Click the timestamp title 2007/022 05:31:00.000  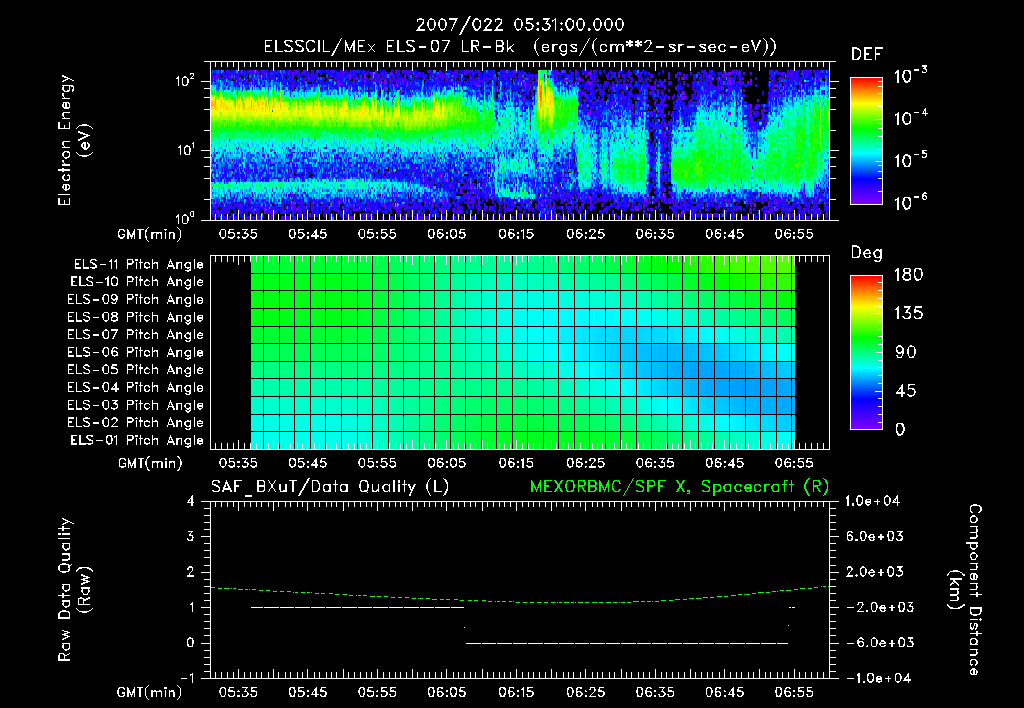tap(520, 25)
